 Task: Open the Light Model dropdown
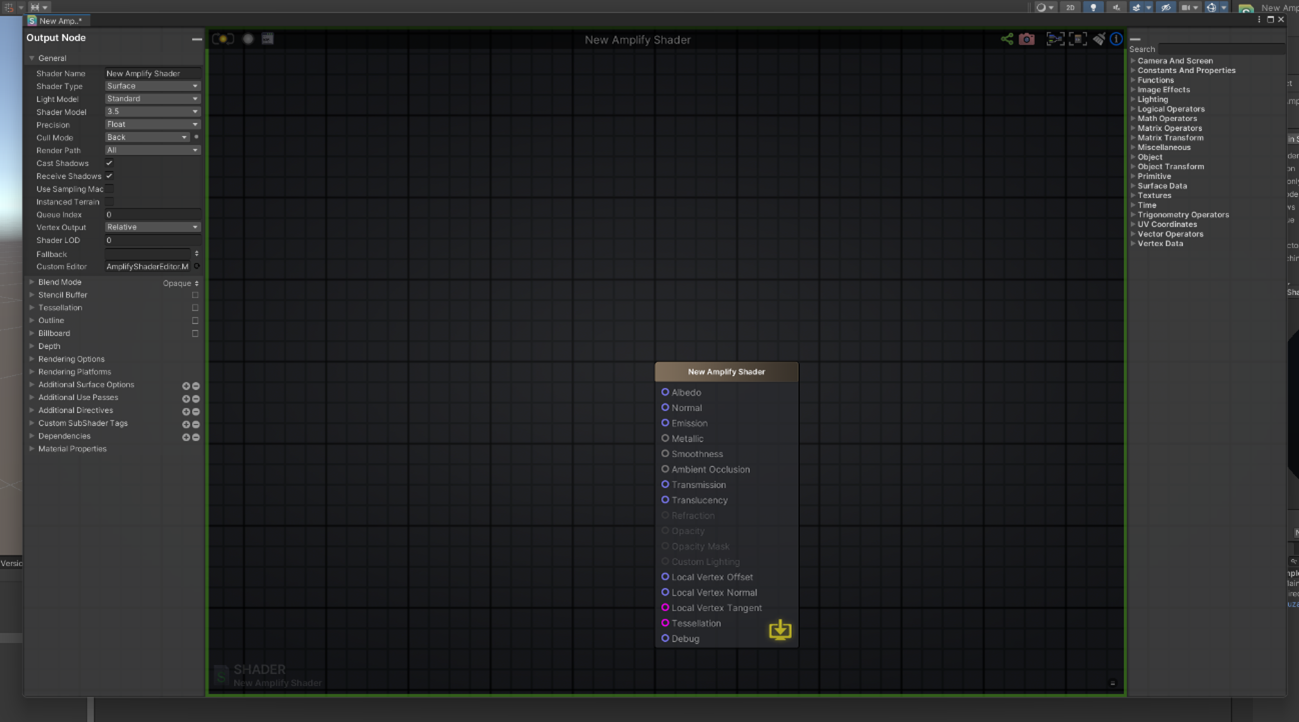(x=152, y=99)
